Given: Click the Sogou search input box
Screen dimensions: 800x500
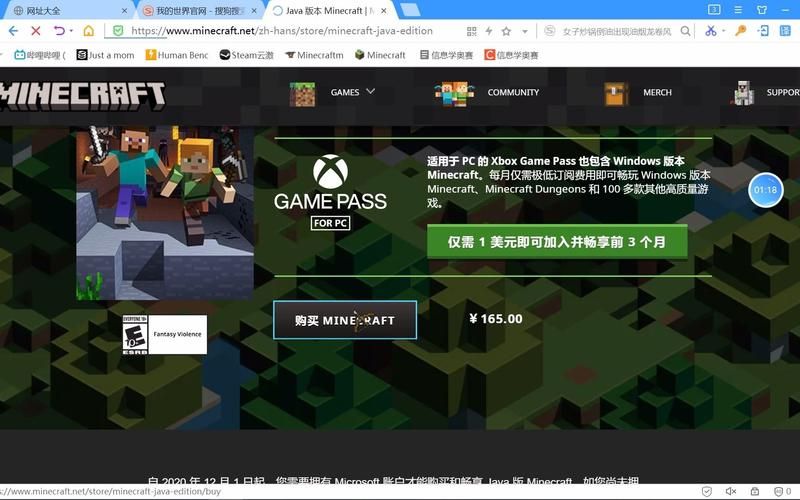Looking at the screenshot, I should pyautogui.click(x=617, y=32).
